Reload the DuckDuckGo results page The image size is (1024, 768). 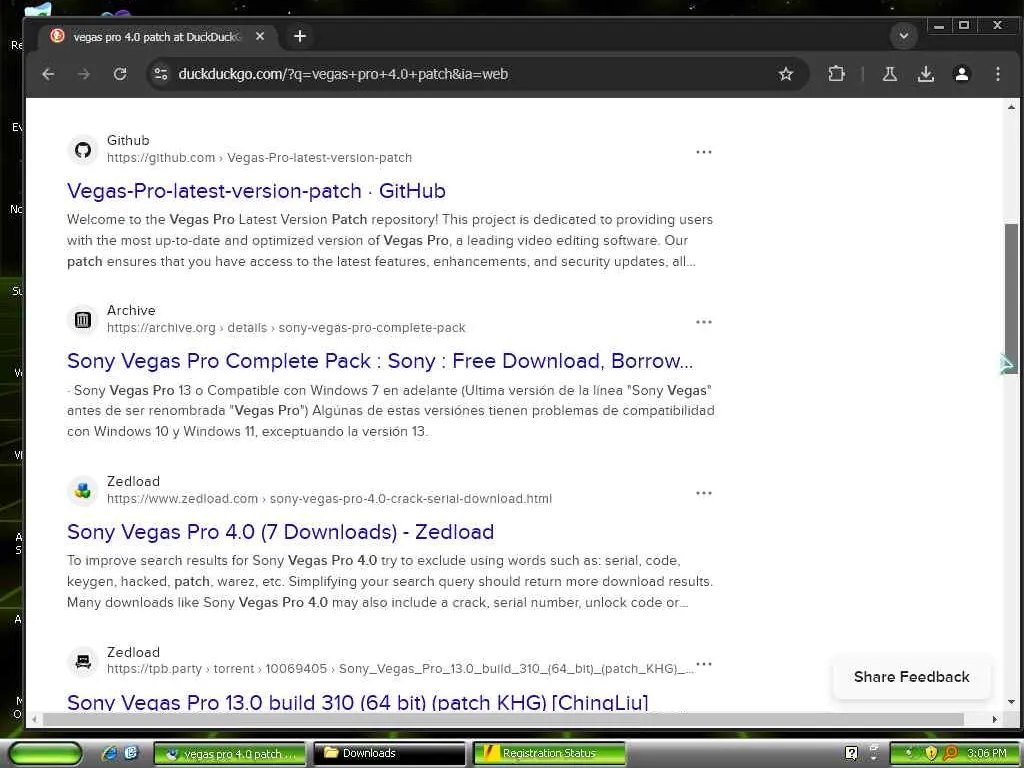tap(120, 74)
